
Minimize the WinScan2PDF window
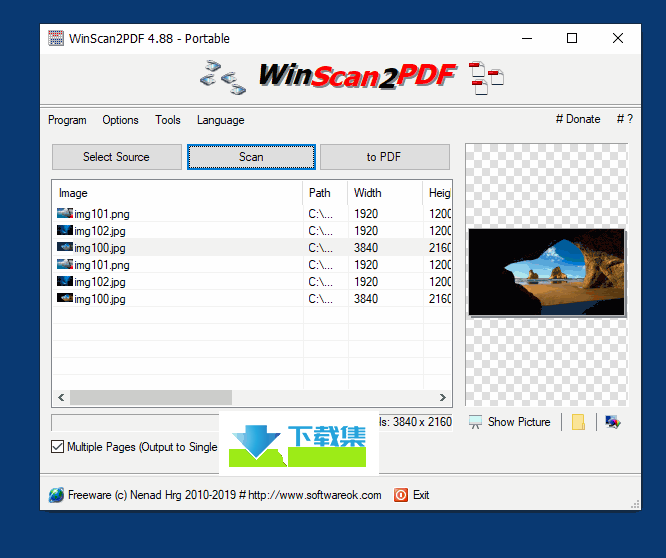click(527, 38)
